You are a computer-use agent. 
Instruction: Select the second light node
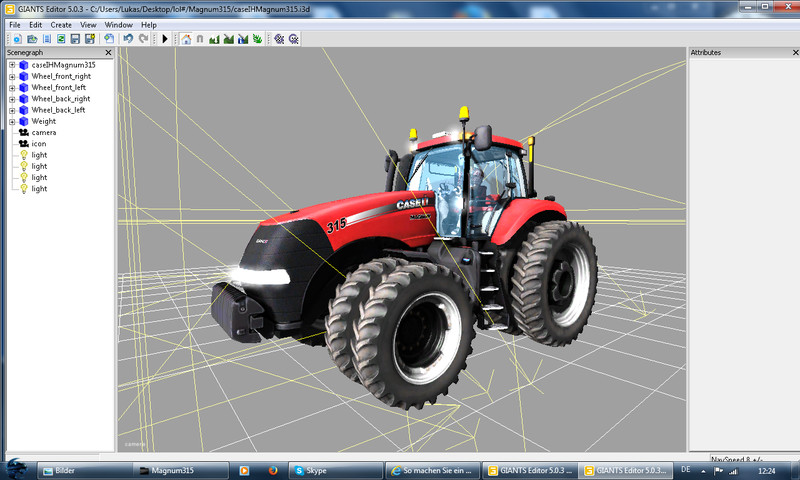coord(39,166)
